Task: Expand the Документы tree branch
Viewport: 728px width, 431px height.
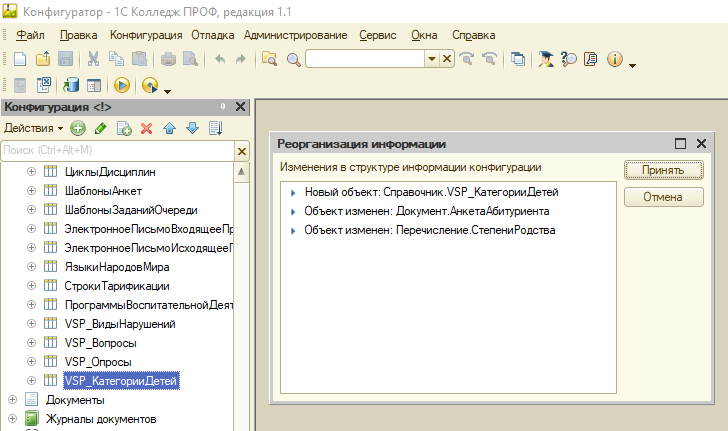Action: click(13, 400)
